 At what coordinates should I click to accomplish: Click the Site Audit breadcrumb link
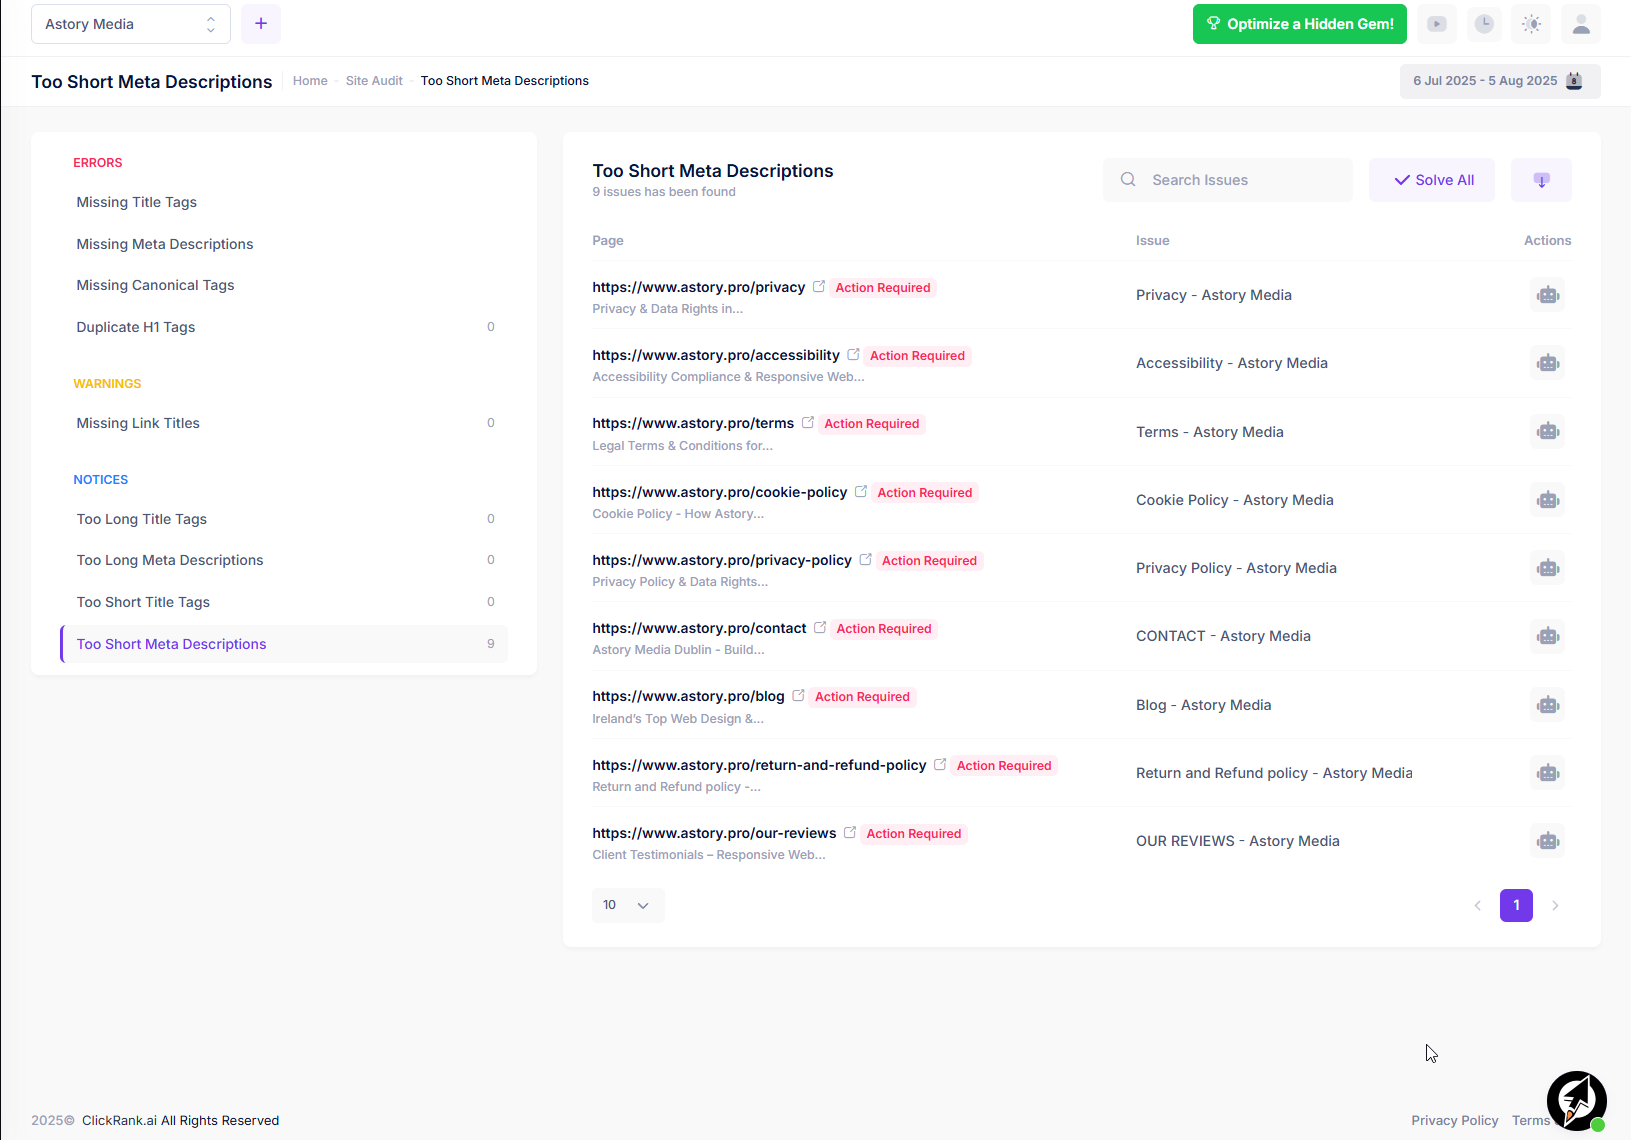(374, 81)
